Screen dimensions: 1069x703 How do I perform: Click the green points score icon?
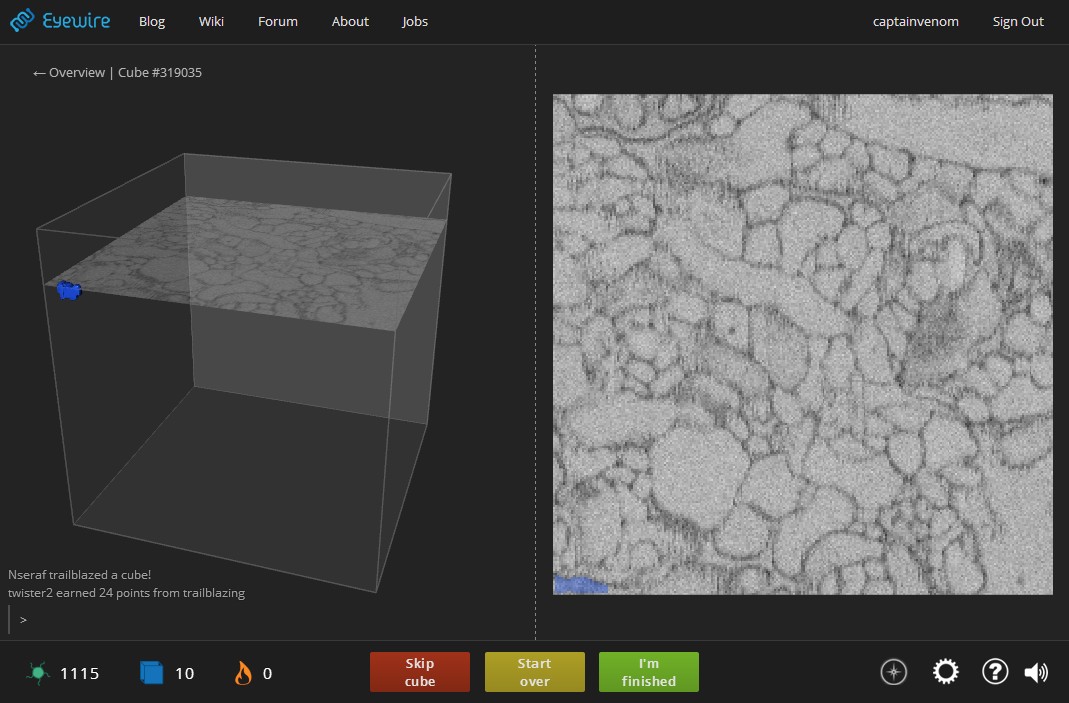coord(38,673)
